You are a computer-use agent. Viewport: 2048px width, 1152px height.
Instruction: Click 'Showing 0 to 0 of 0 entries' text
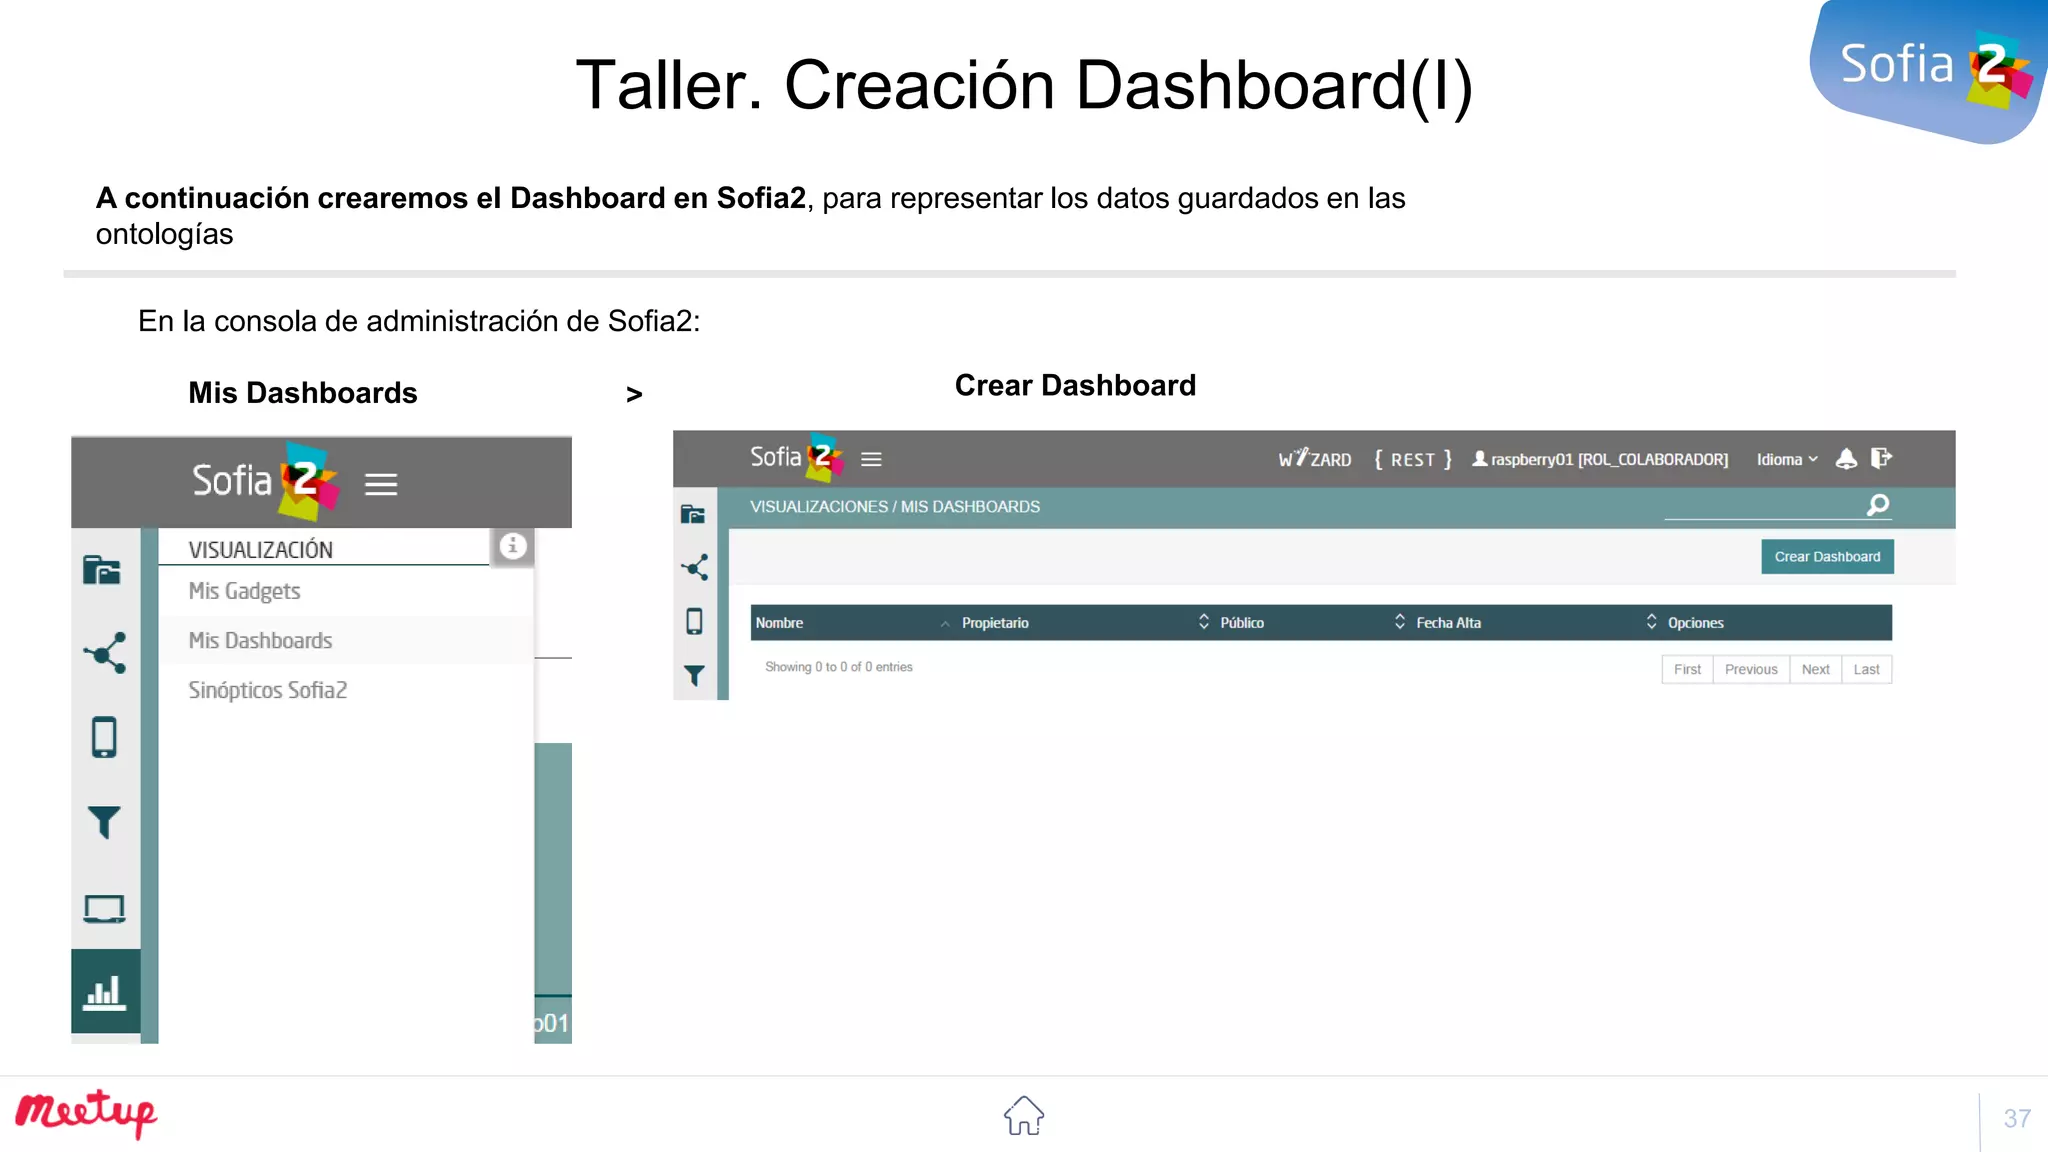pos(839,667)
